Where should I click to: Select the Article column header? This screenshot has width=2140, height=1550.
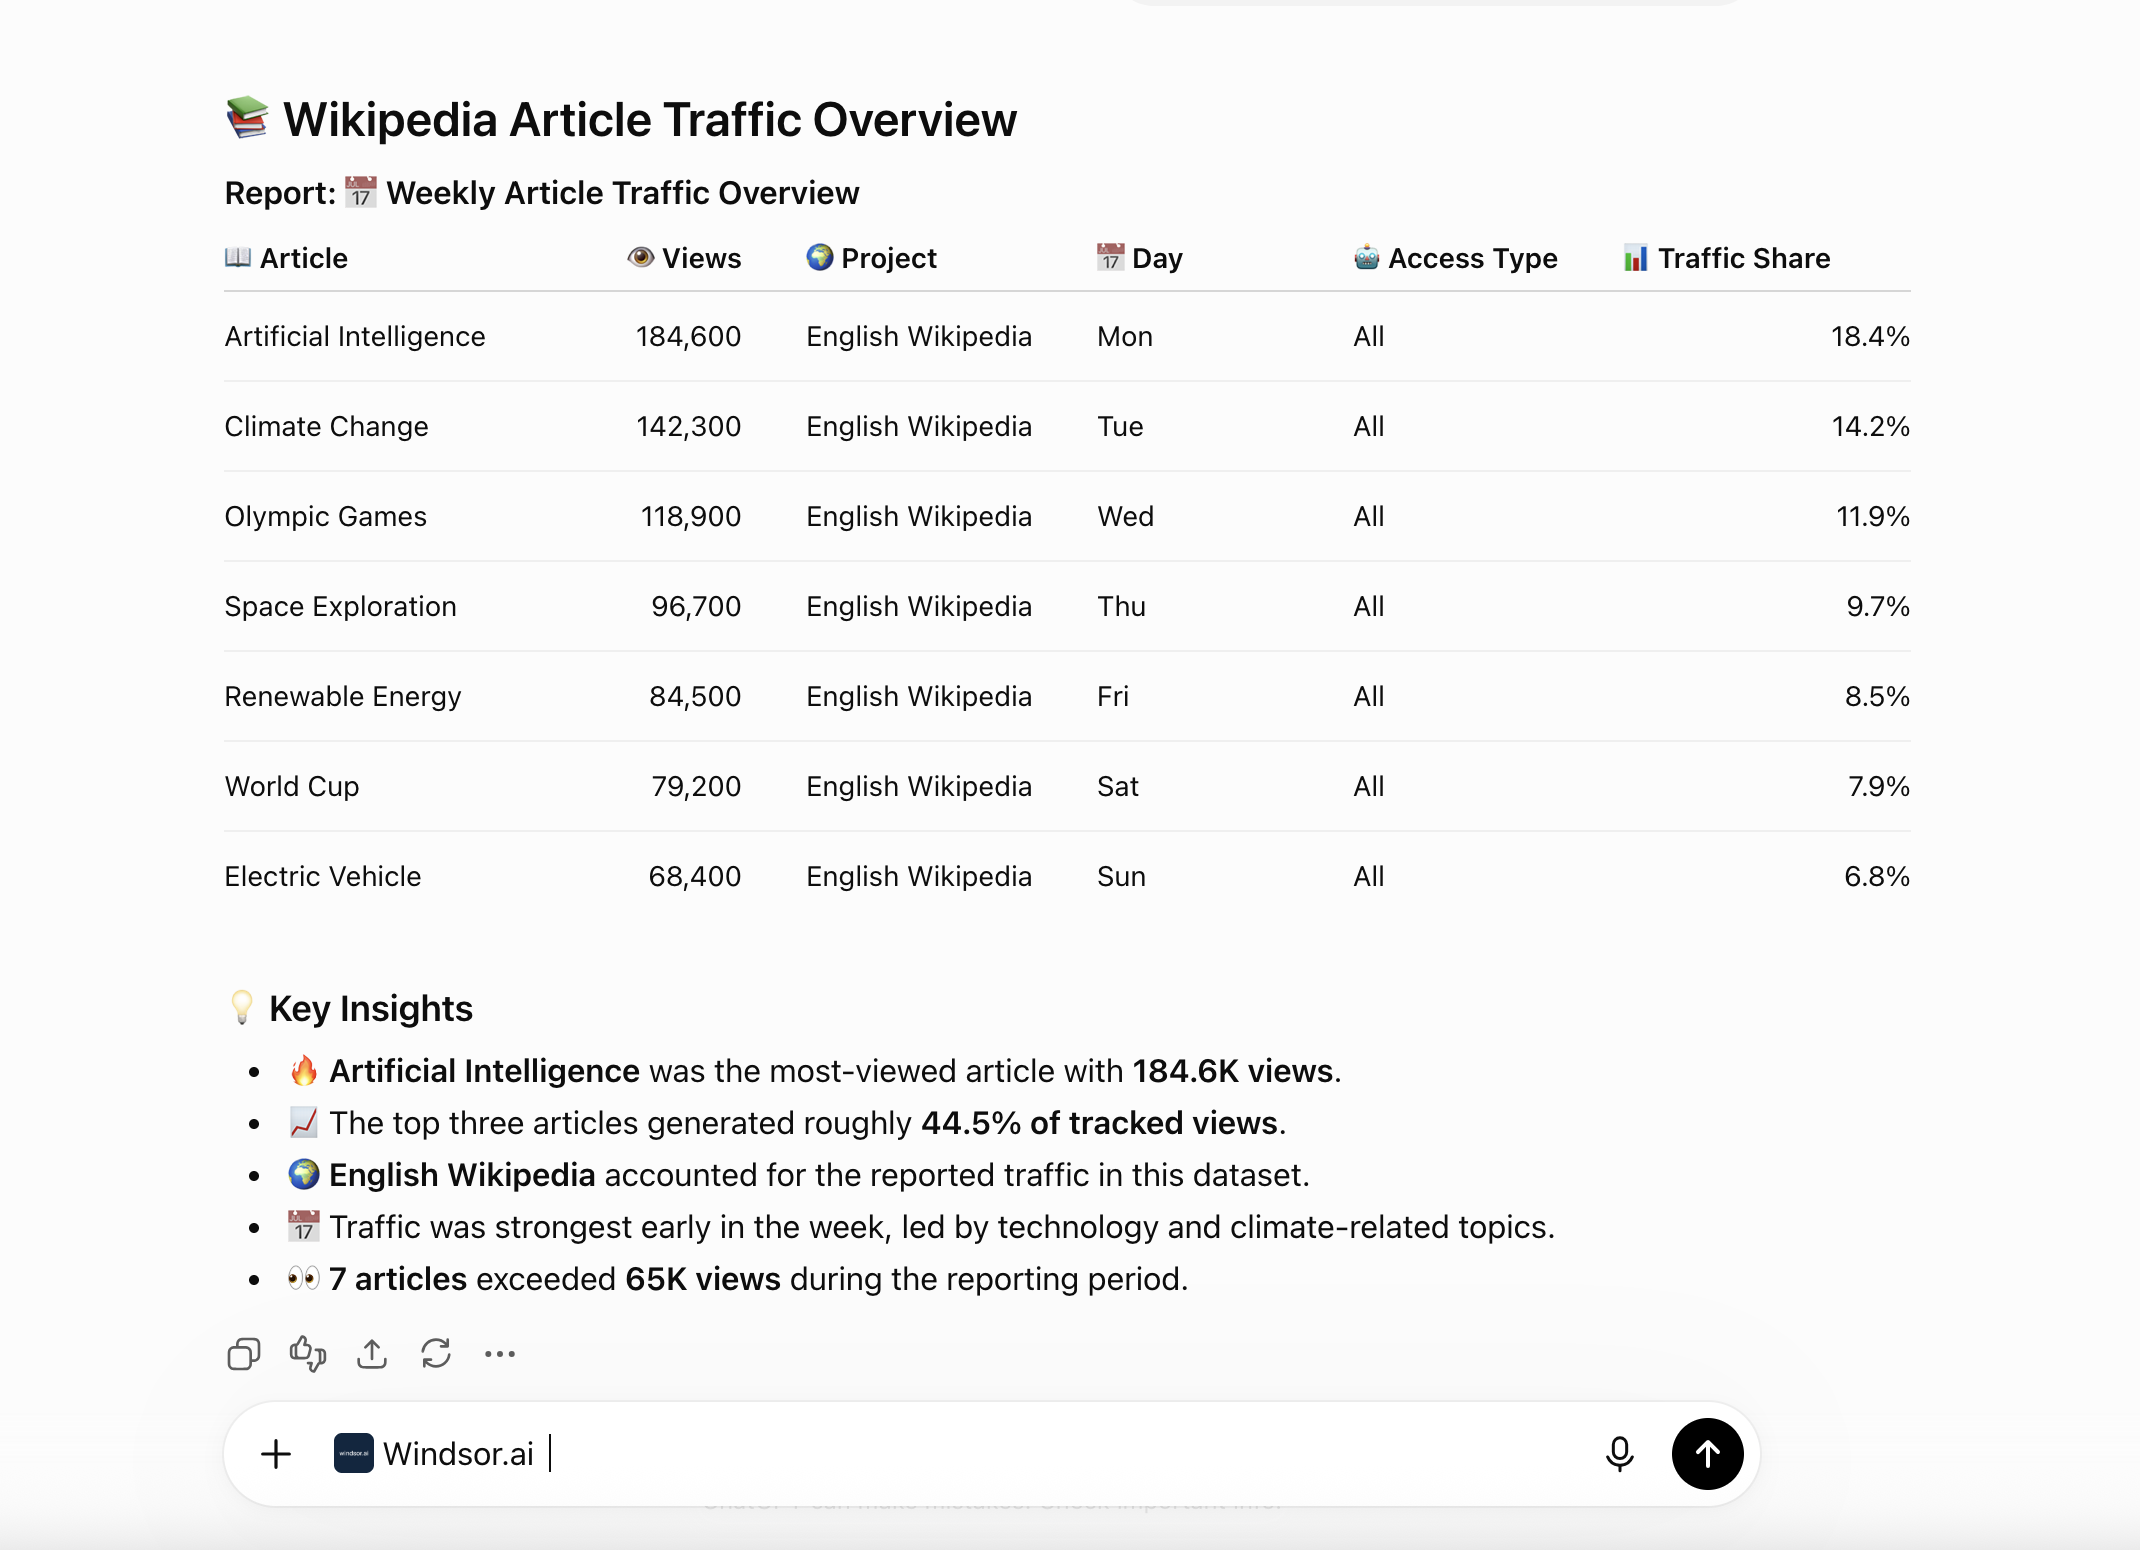pos(286,258)
